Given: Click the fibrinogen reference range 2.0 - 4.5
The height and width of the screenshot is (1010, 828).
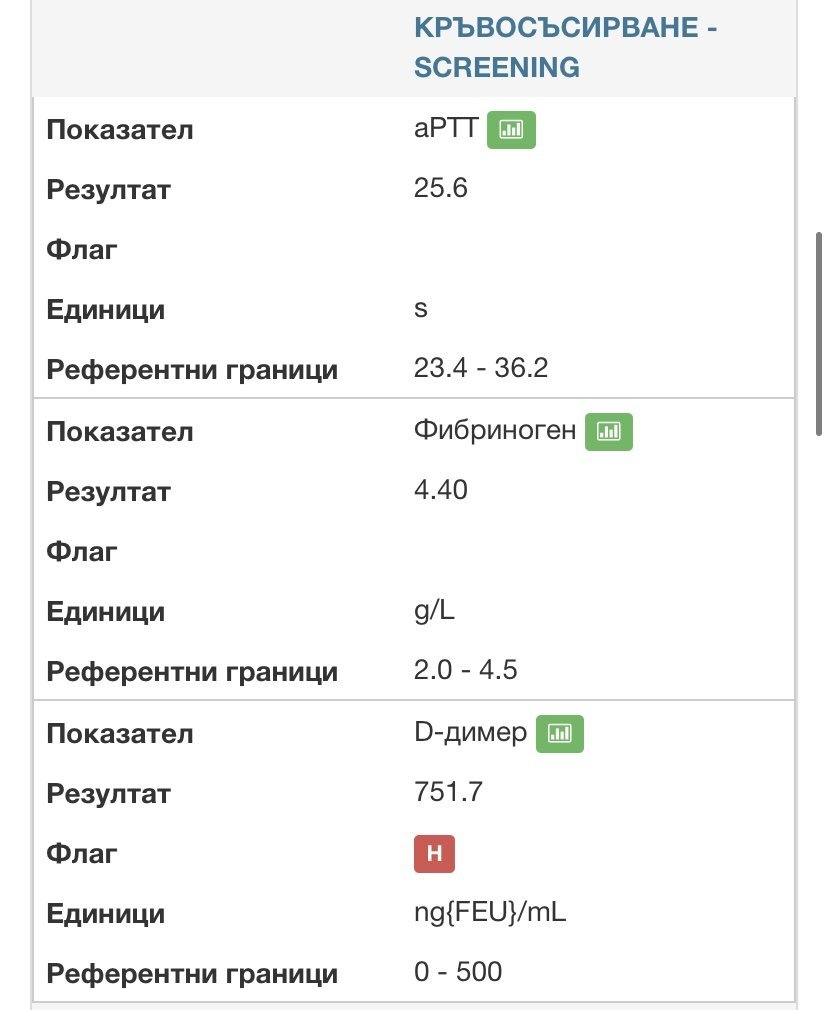Looking at the screenshot, I should (x=465, y=672).
